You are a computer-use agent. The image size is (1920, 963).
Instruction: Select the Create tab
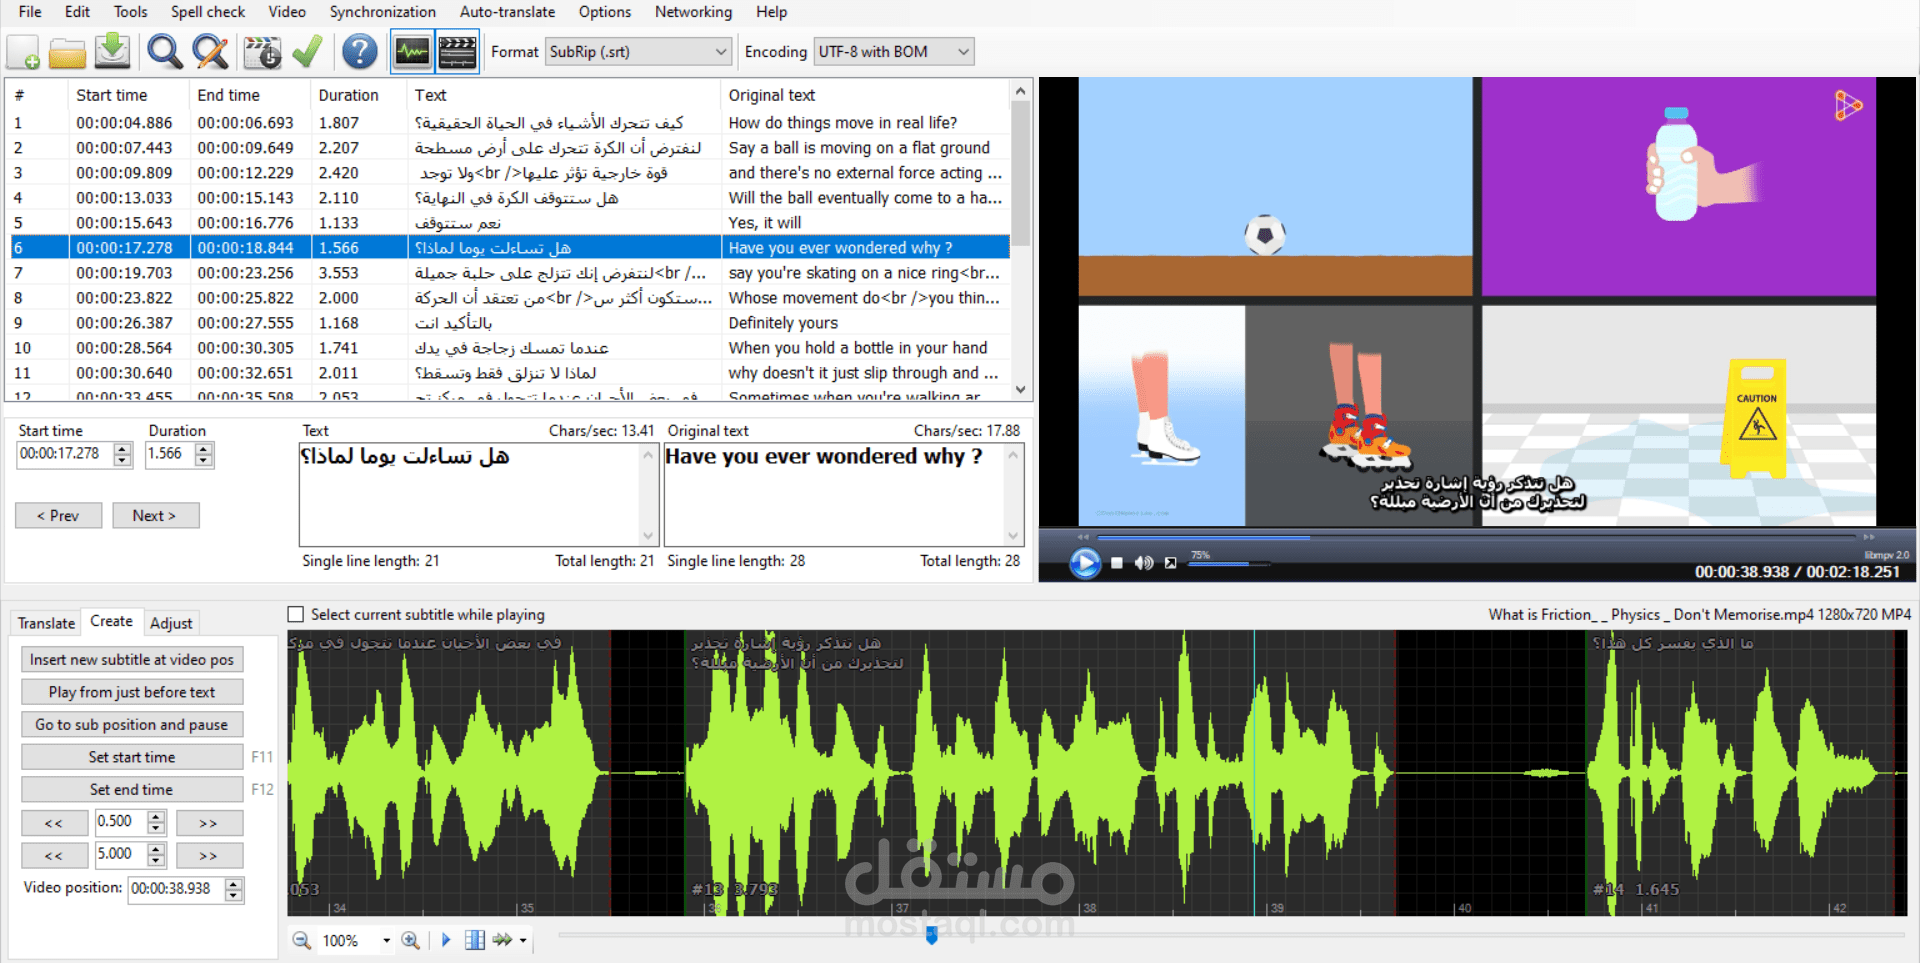[x=111, y=621]
